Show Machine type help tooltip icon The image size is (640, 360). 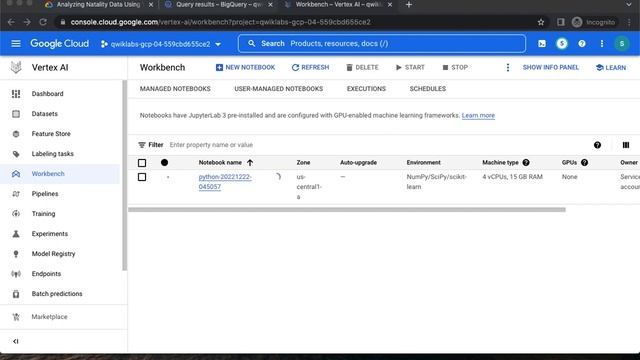526,162
